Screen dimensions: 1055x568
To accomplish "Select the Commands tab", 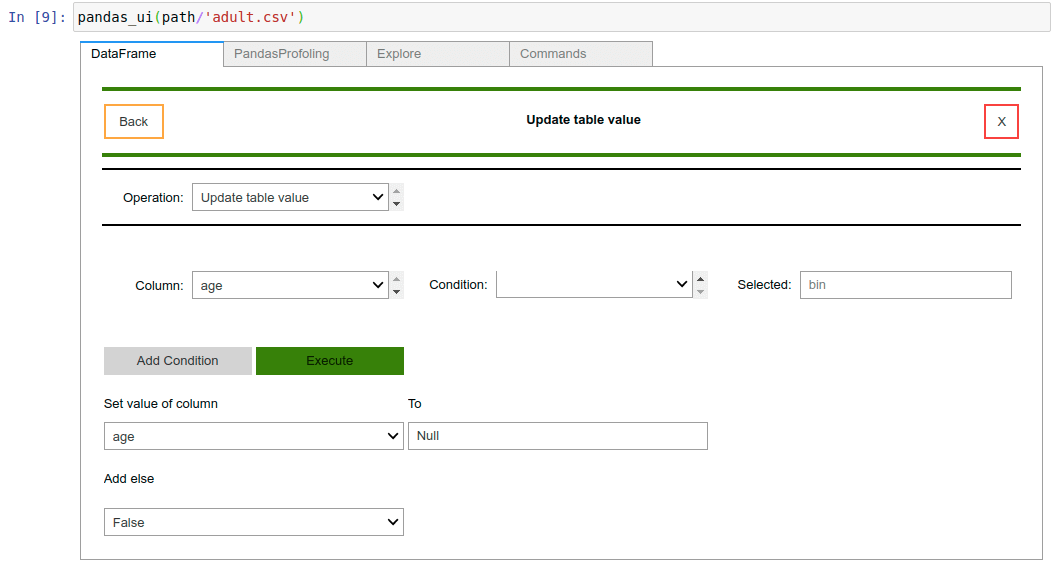I will point(580,54).
